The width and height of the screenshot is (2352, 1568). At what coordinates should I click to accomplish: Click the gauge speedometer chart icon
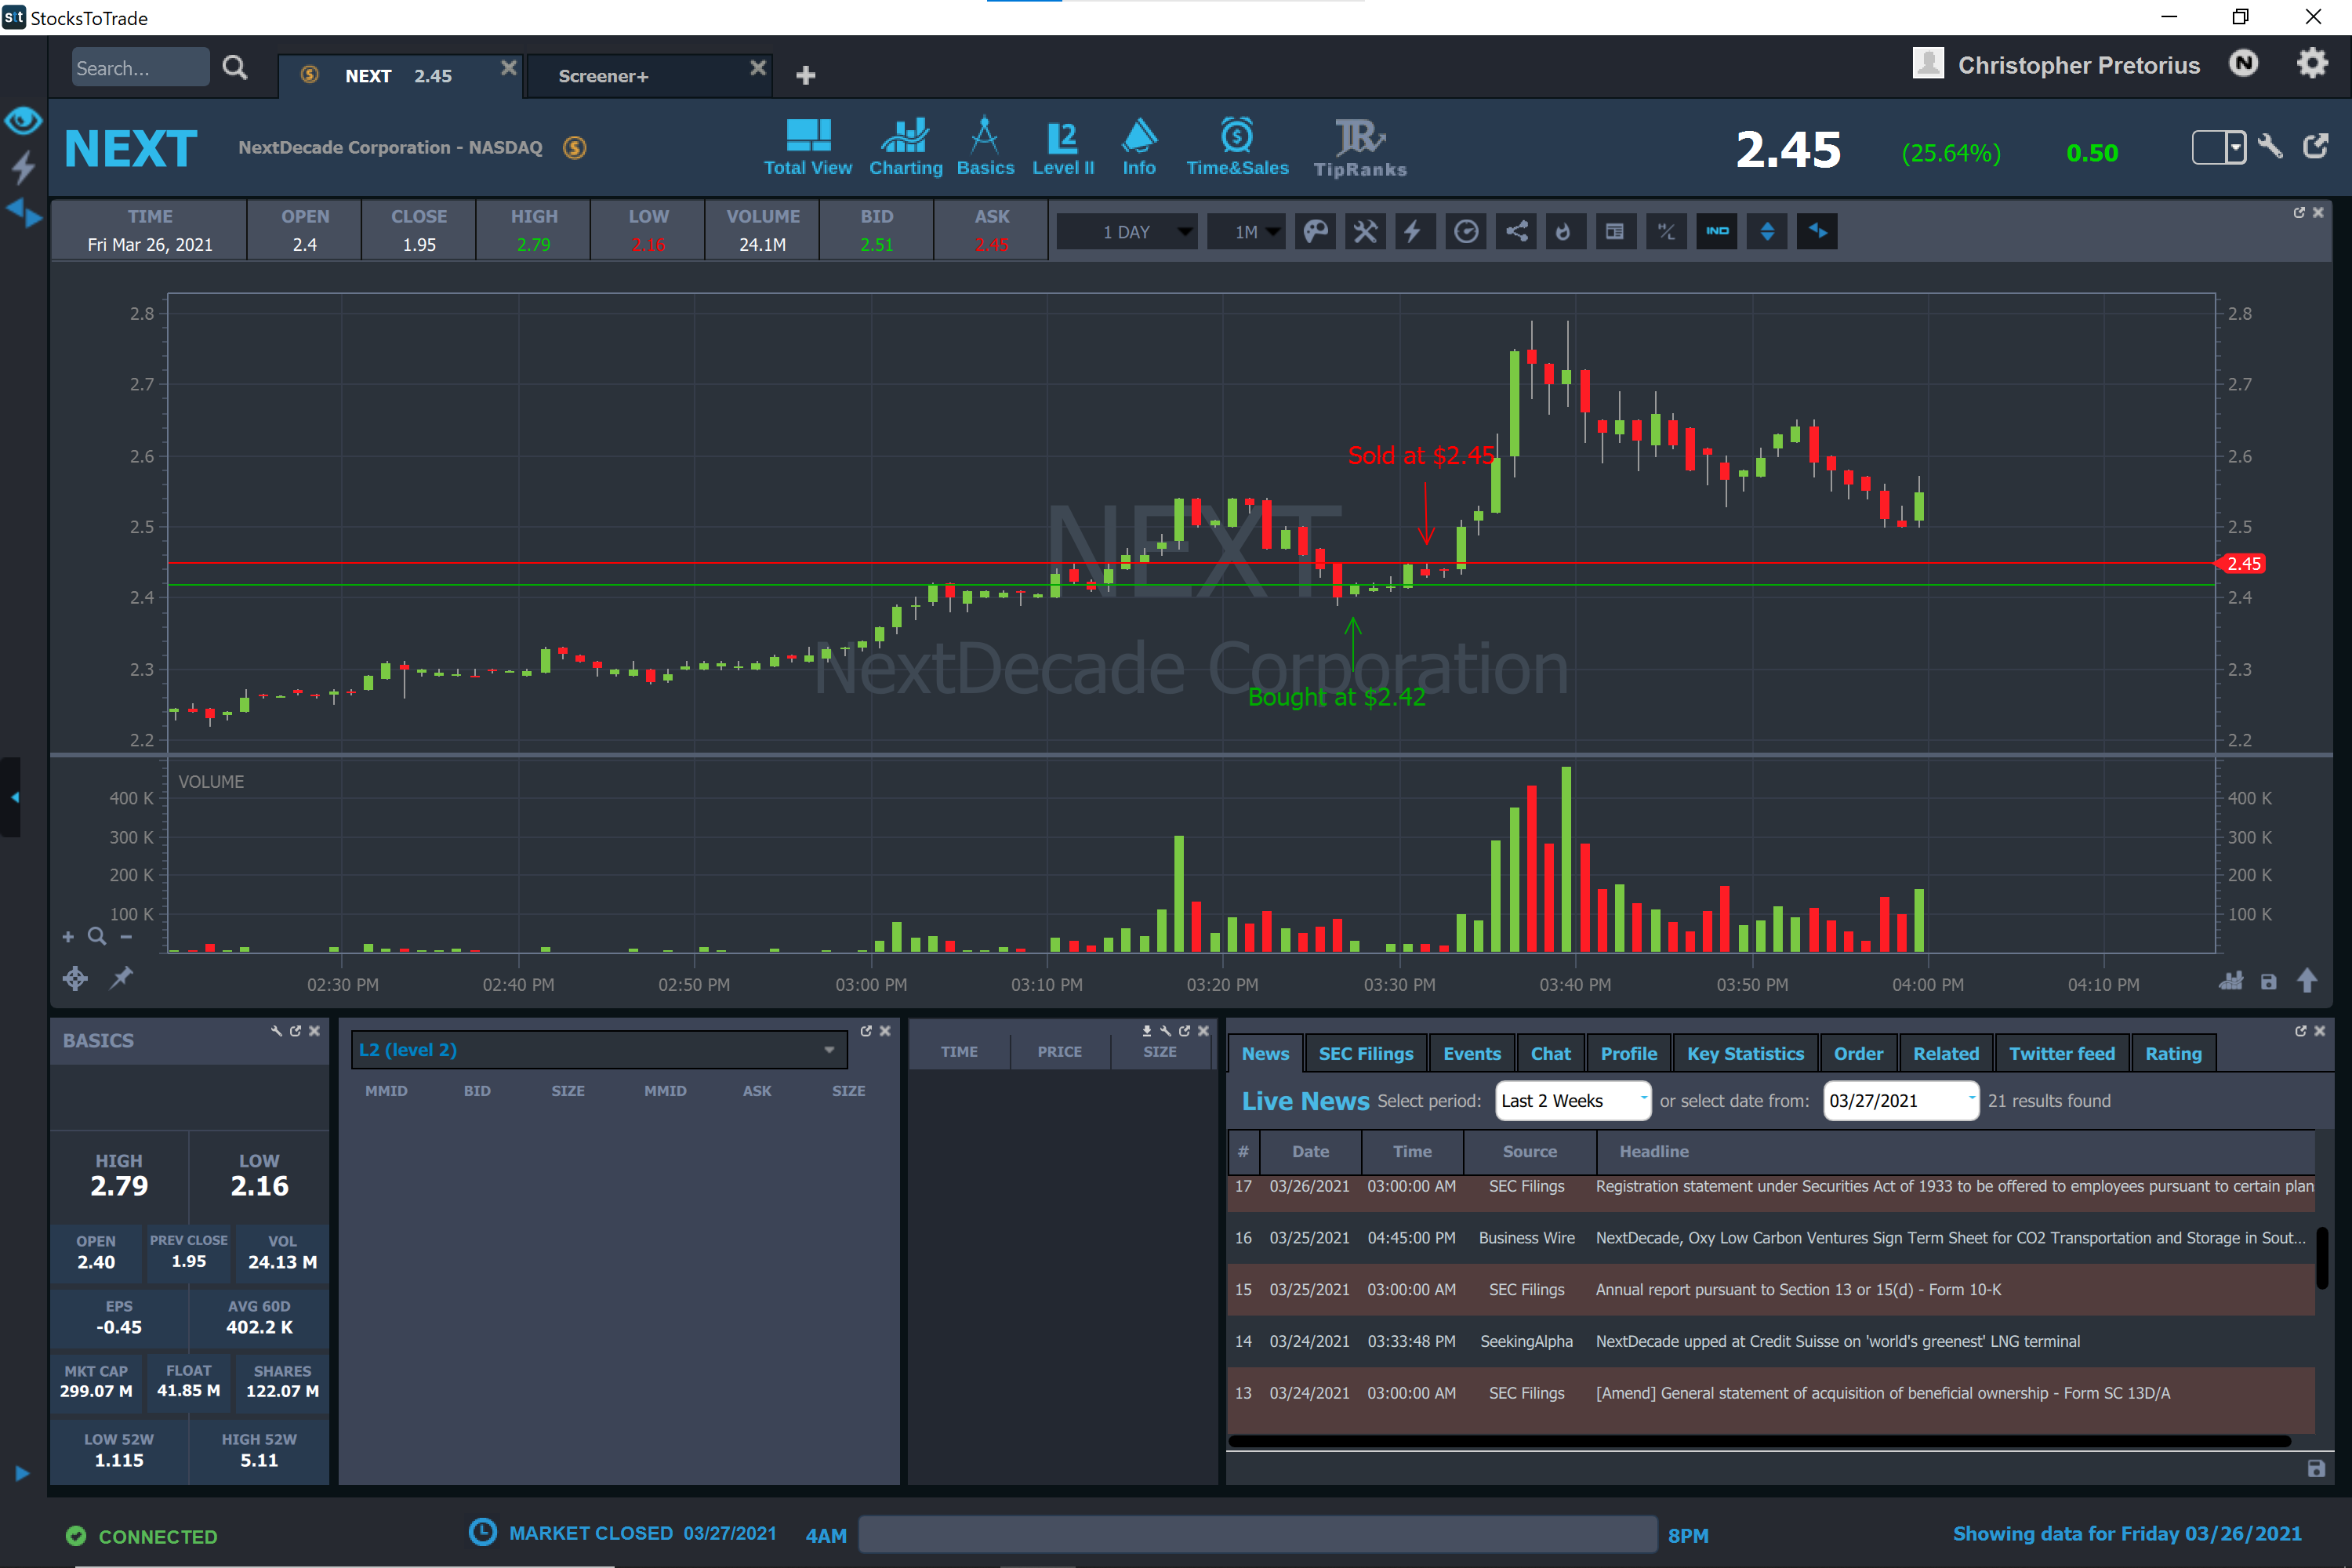click(x=1465, y=232)
